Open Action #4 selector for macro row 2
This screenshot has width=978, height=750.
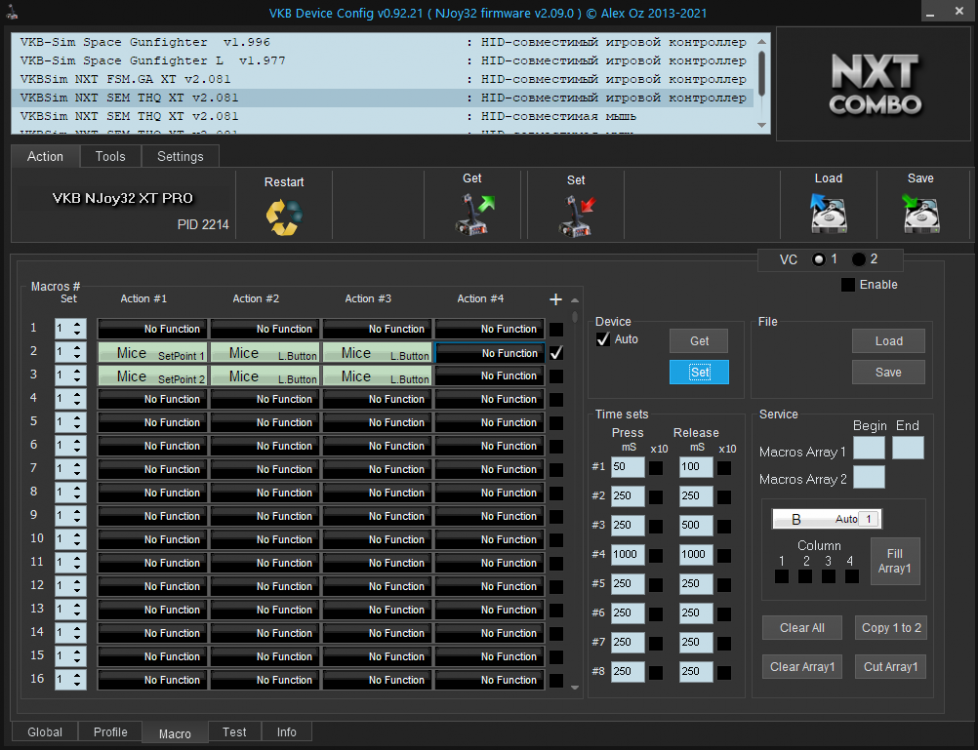(489, 353)
